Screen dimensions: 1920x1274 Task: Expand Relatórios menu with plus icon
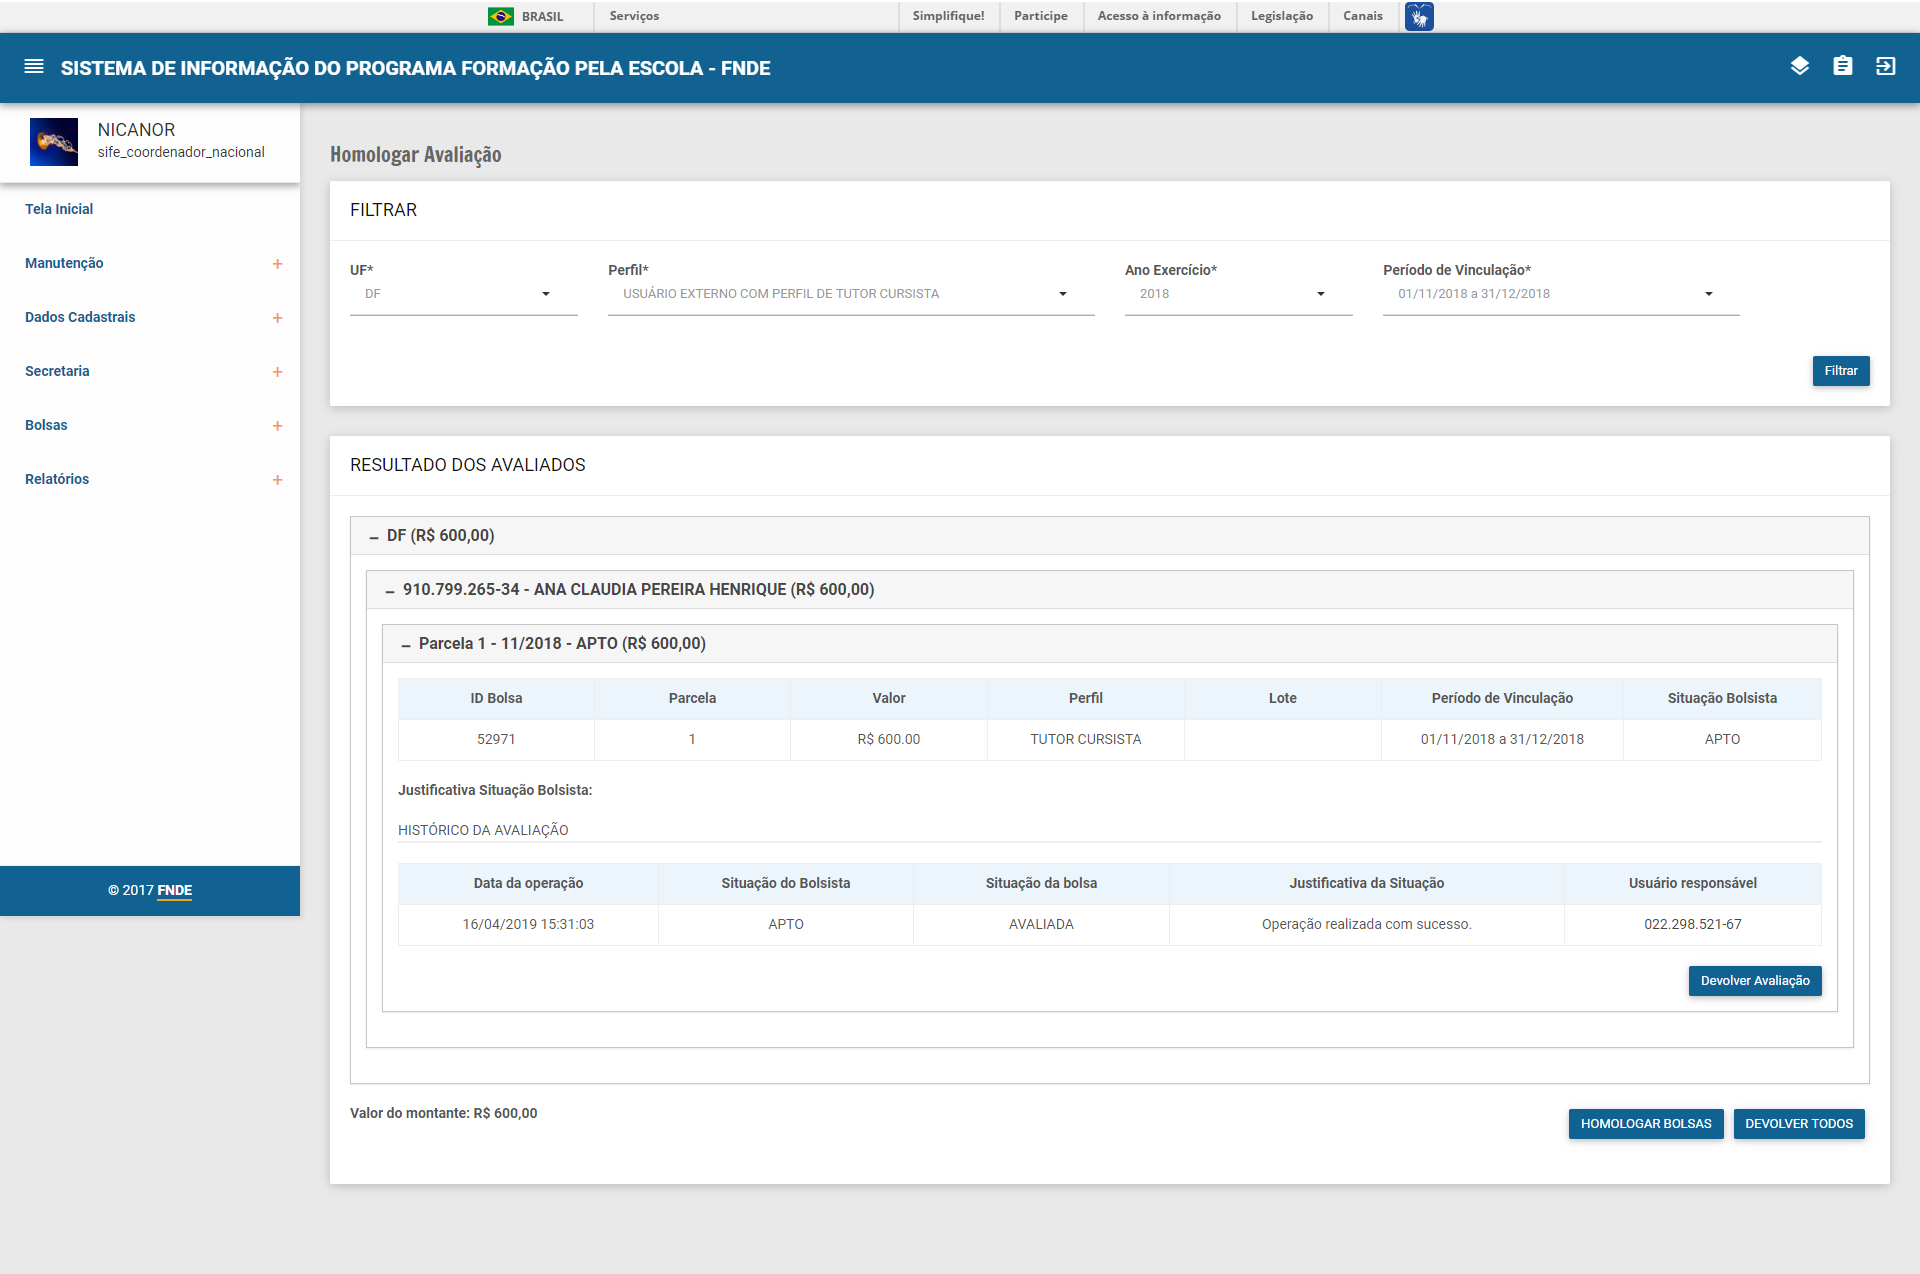(277, 480)
